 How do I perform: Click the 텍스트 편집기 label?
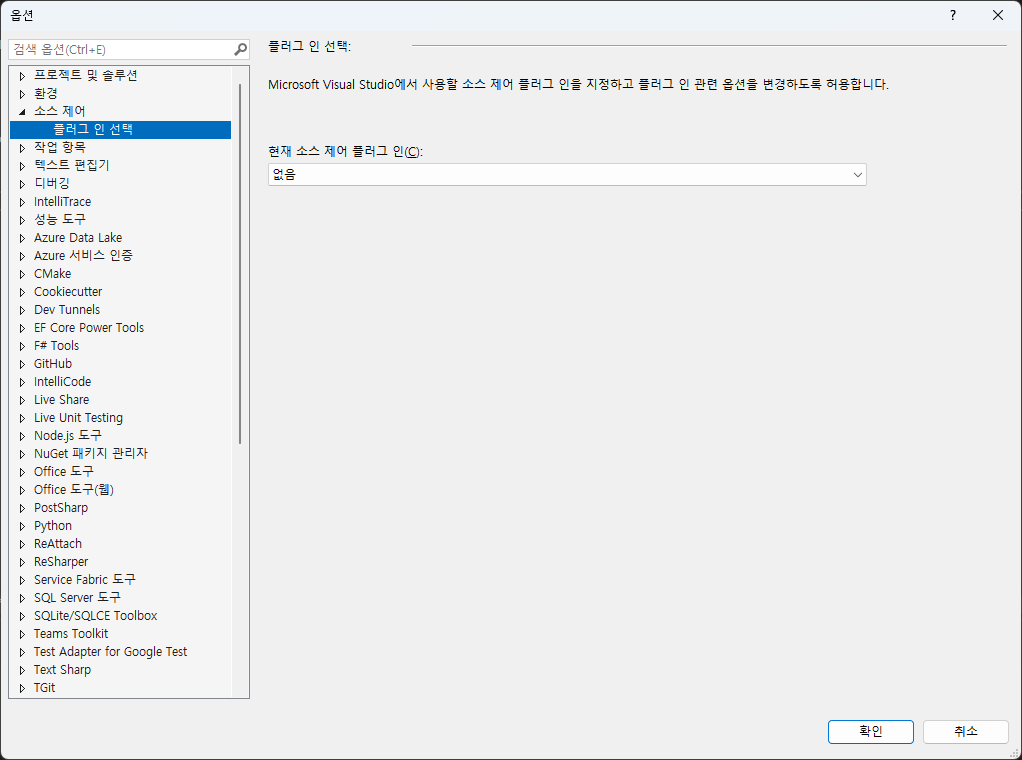(72, 166)
